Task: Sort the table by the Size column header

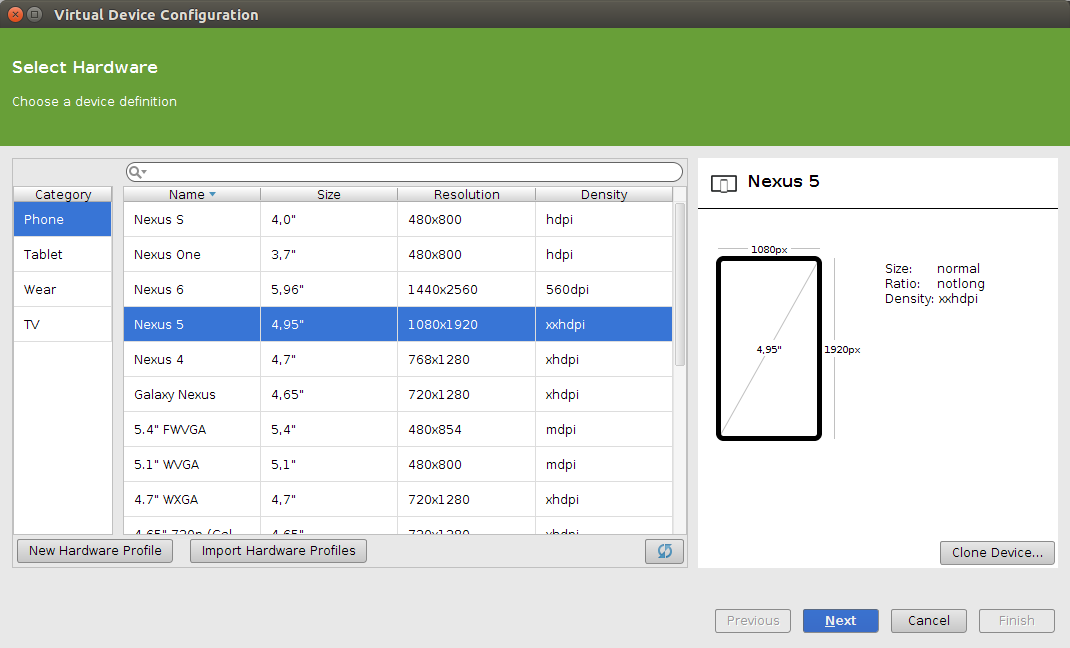Action: coord(329,194)
